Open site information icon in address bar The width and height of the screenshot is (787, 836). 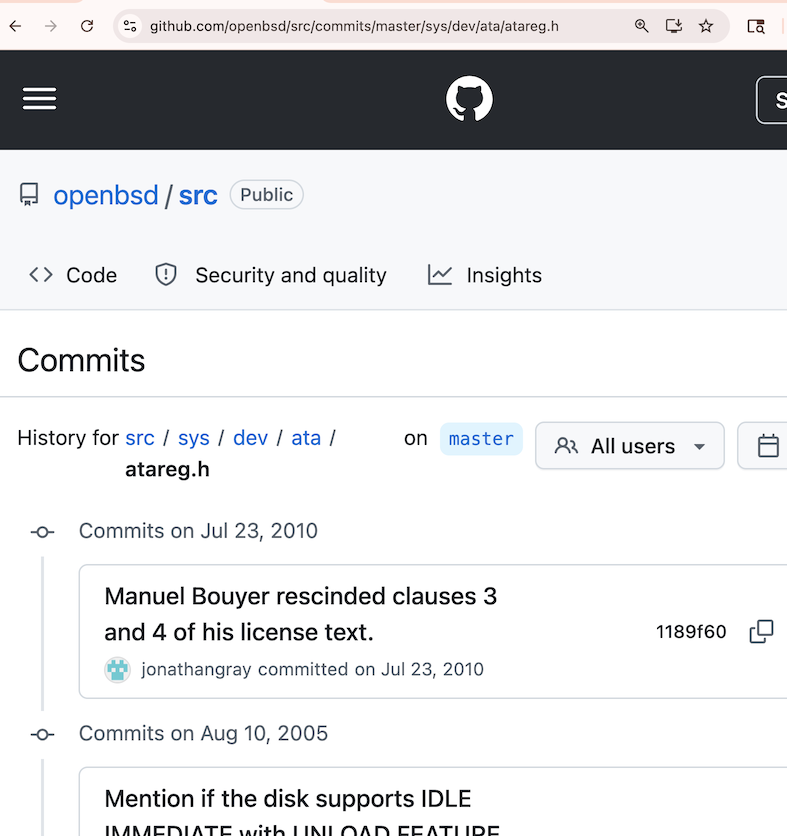pyautogui.click(x=130, y=26)
